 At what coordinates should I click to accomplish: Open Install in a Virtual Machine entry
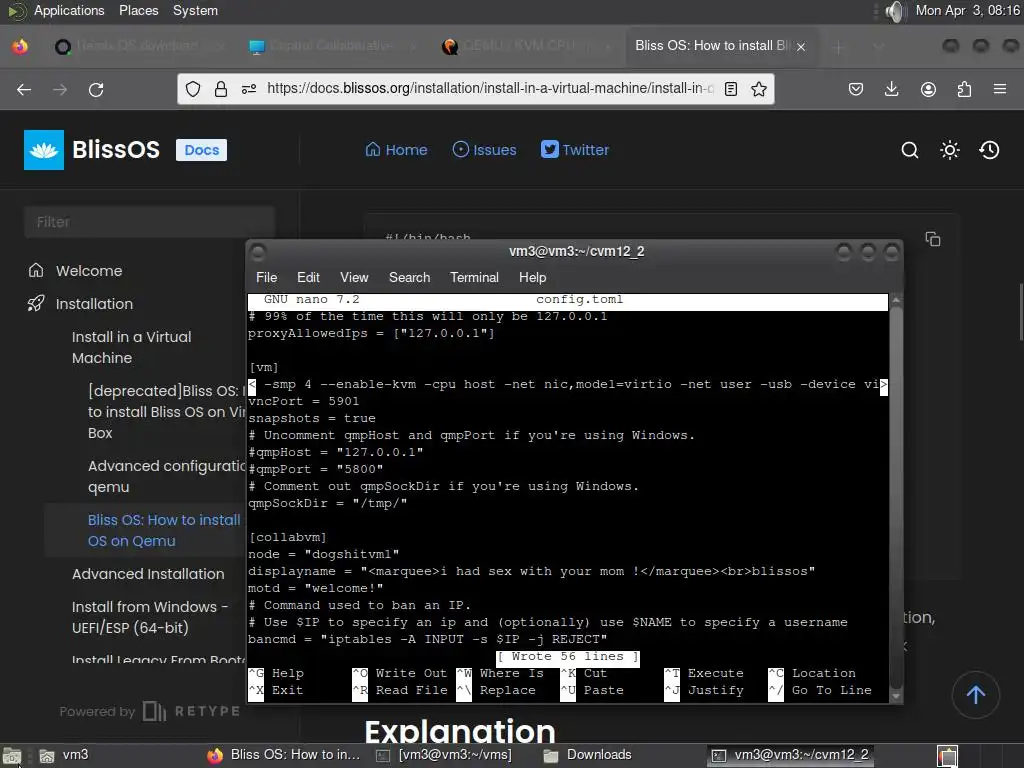coord(131,347)
